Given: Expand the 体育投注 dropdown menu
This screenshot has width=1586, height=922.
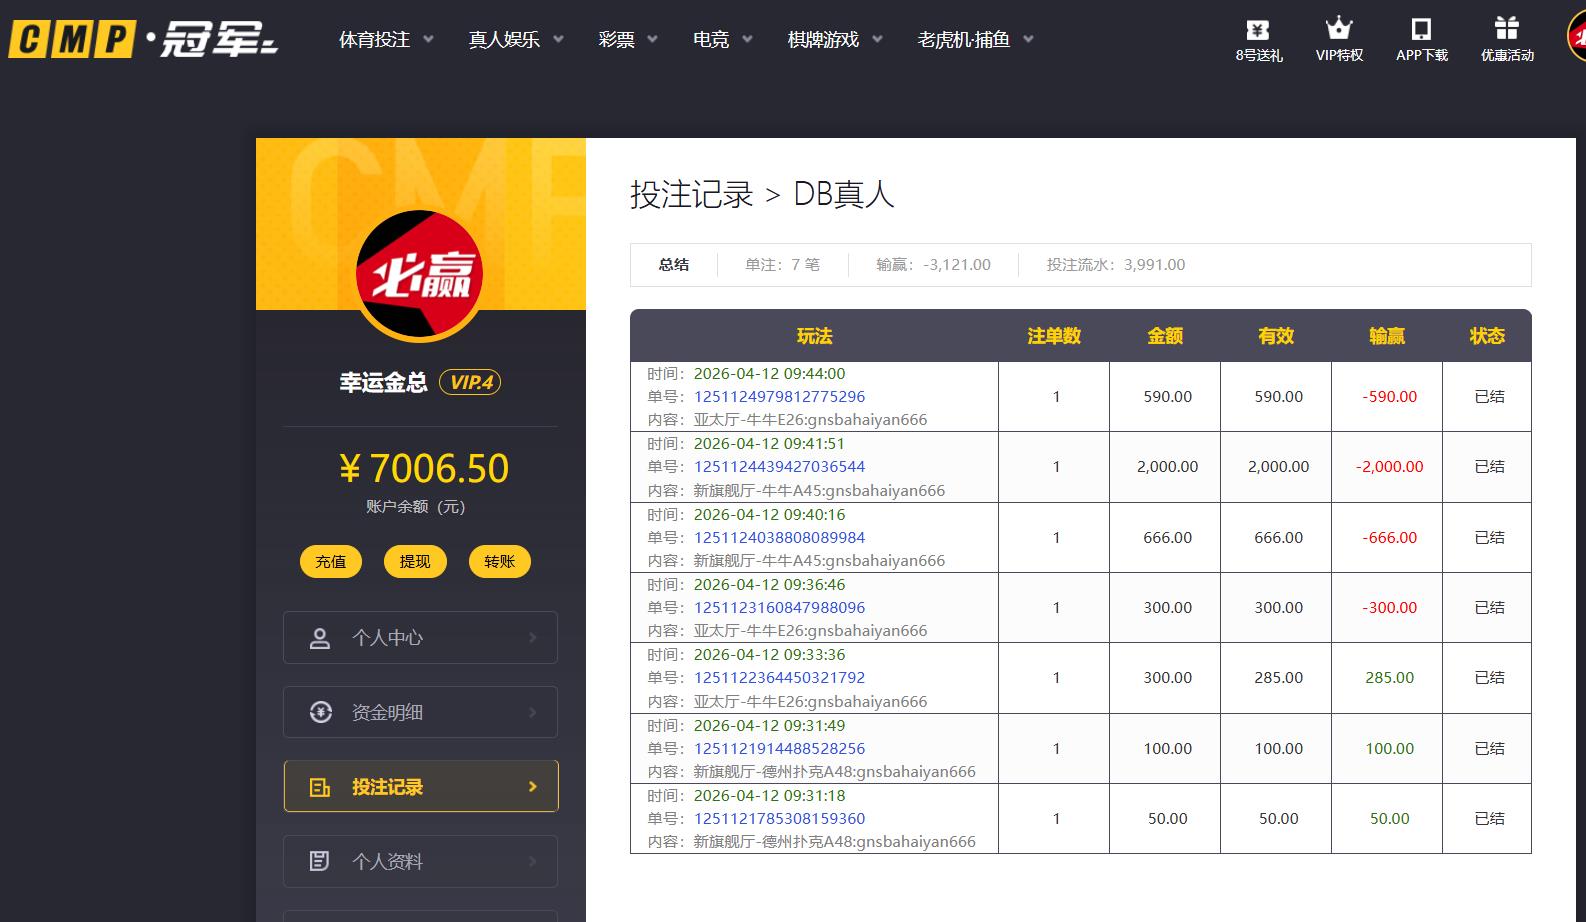Looking at the screenshot, I should click(386, 40).
